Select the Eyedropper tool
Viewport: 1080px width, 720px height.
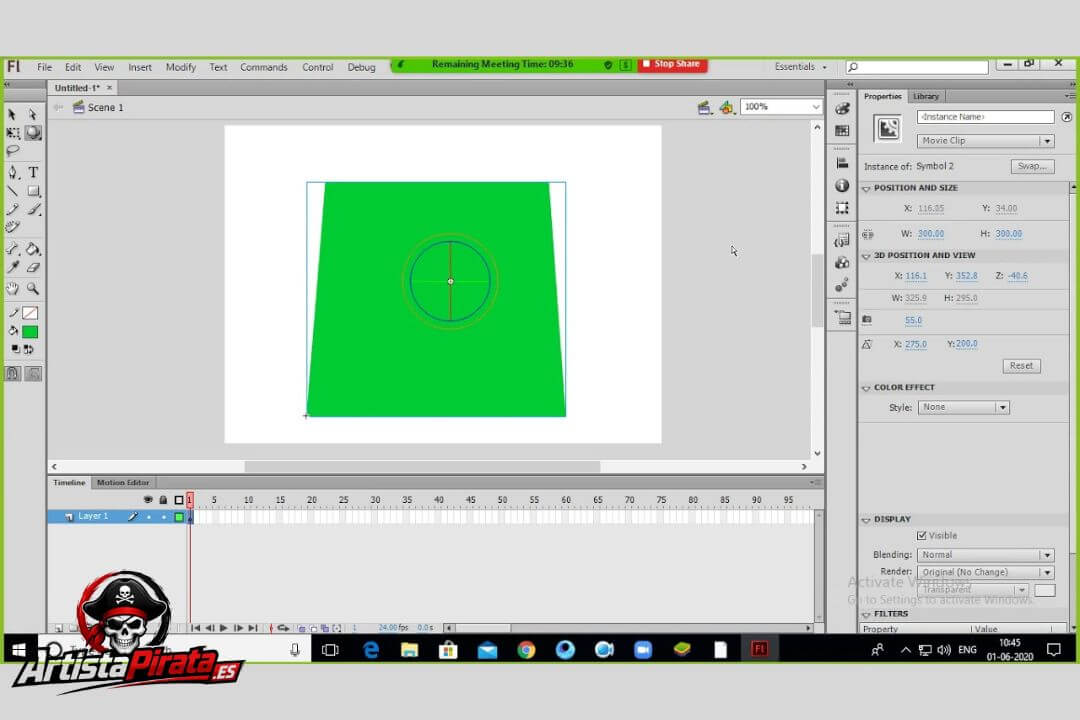(12, 267)
